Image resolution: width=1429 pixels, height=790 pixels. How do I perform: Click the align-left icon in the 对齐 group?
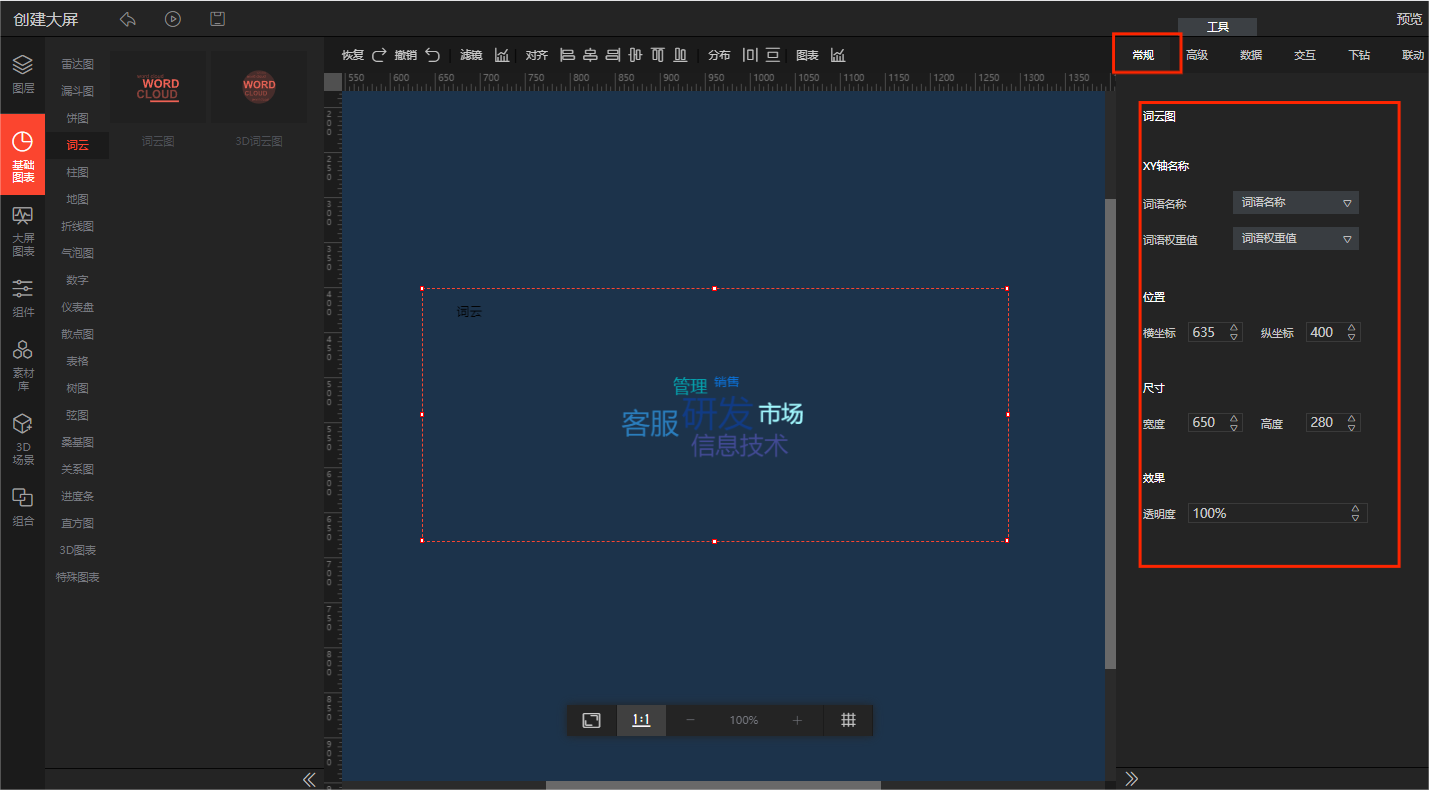tap(567, 55)
